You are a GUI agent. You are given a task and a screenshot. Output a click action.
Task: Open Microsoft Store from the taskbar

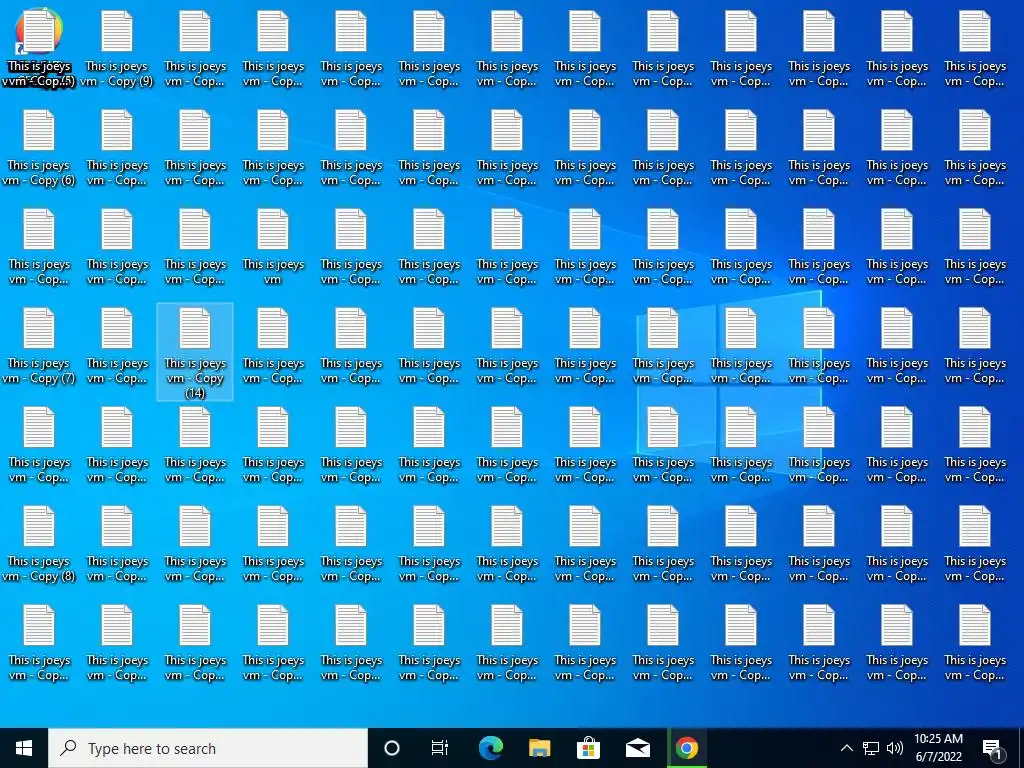coord(588,748)
